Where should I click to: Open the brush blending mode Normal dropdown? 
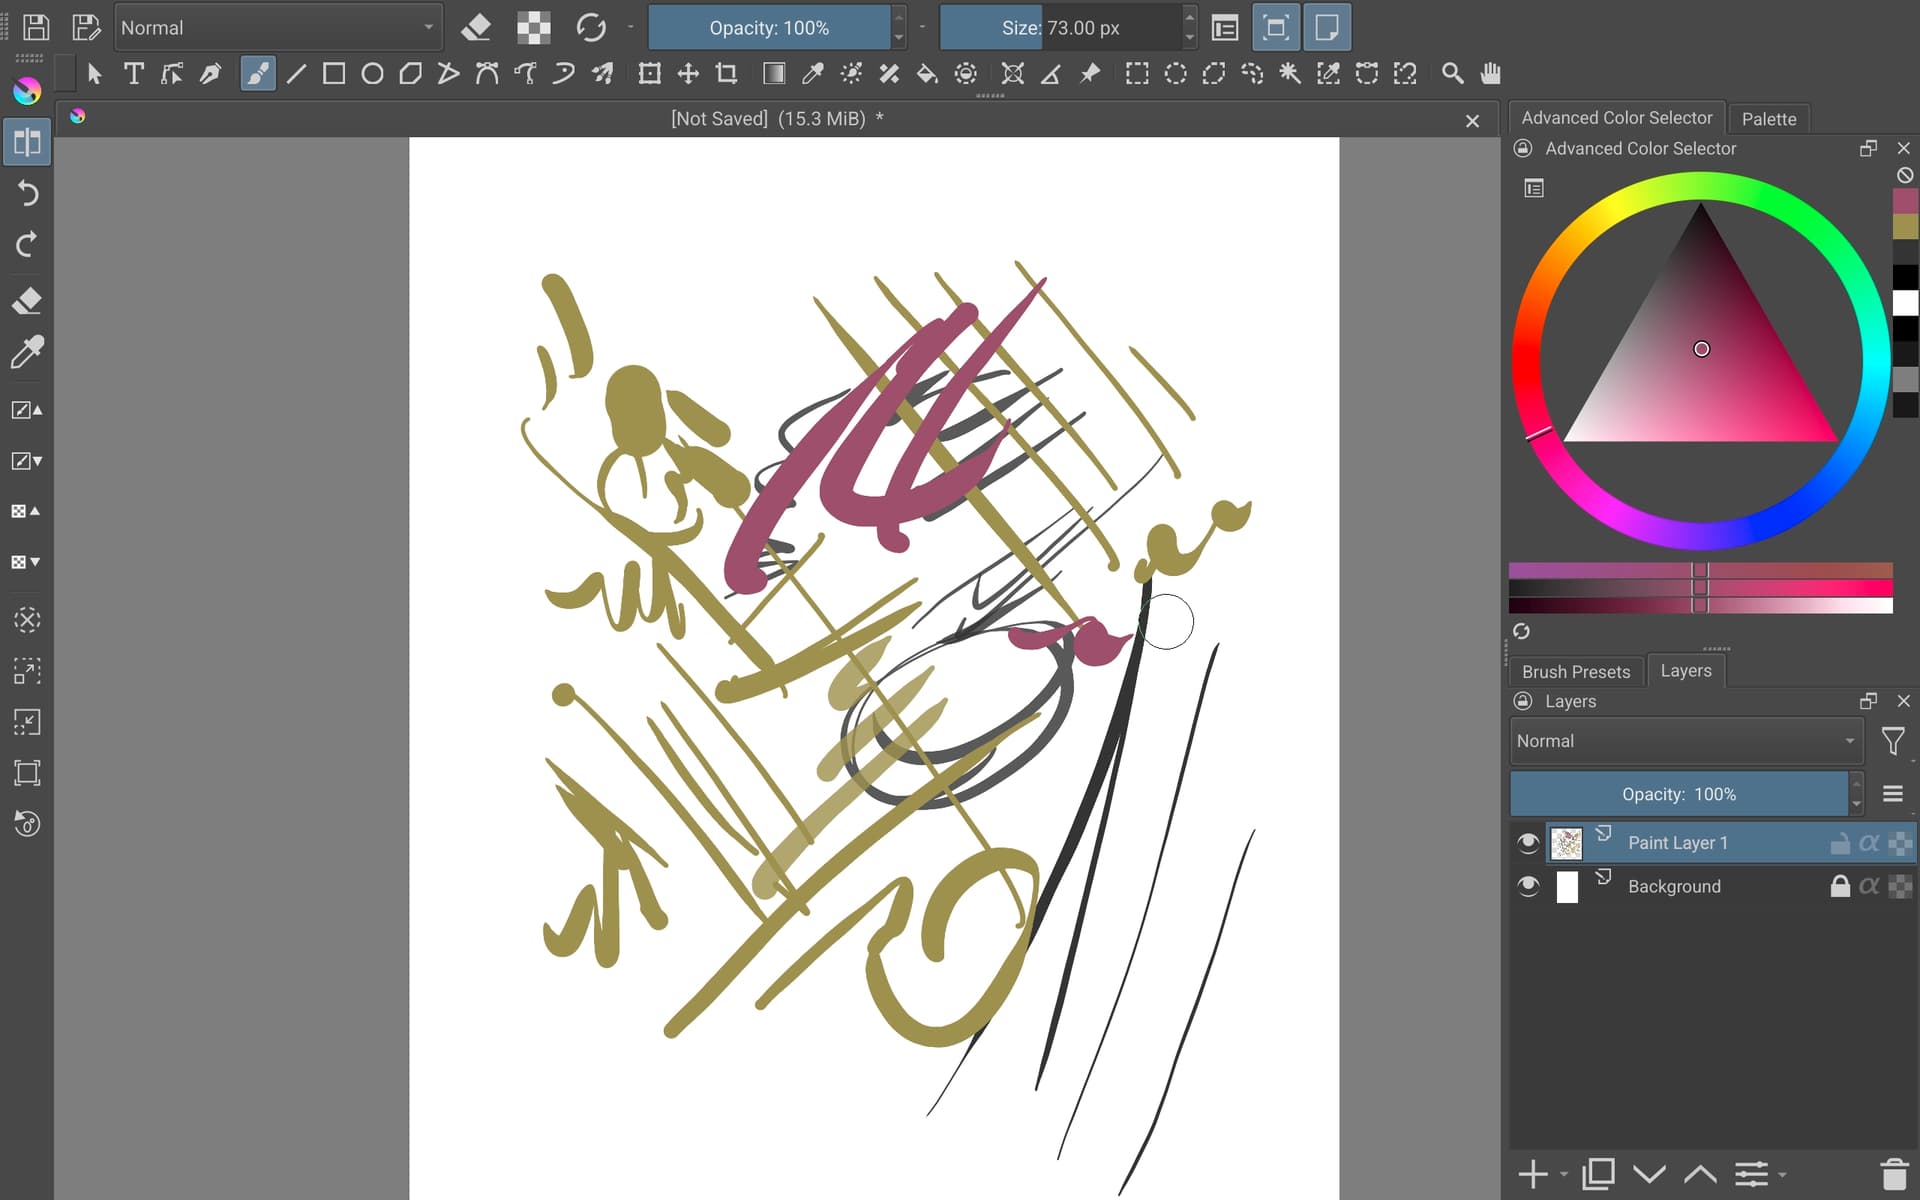[x=278, y=28]
